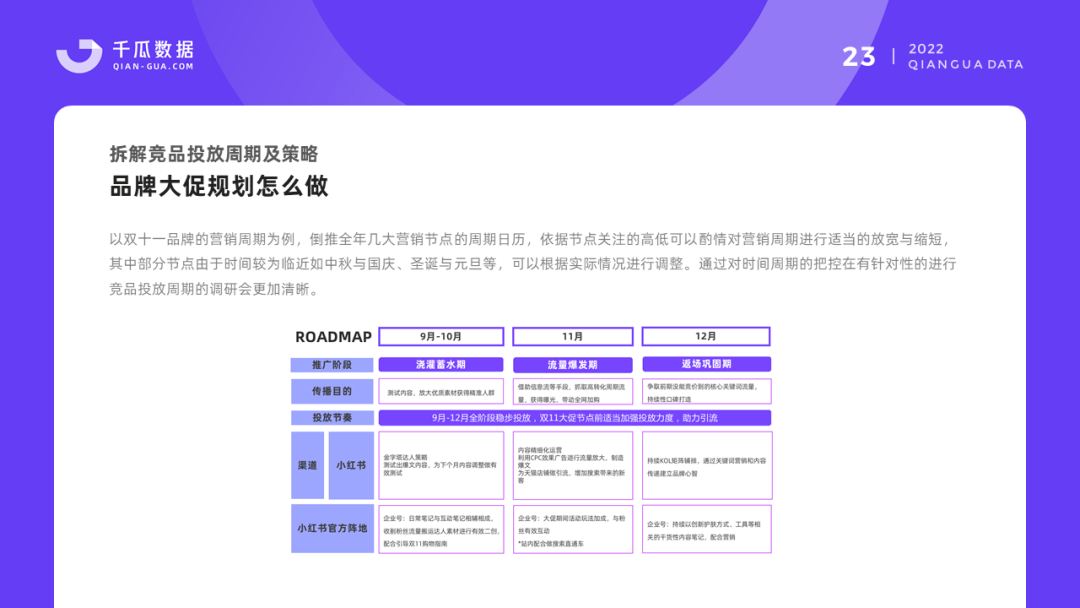Image resolution: width=1080 pixels, height=608 pixels.
Task: Toggle the 浇灌蓄水期 stage highlight
Action: pyautogui.click(x=440, y=363)
